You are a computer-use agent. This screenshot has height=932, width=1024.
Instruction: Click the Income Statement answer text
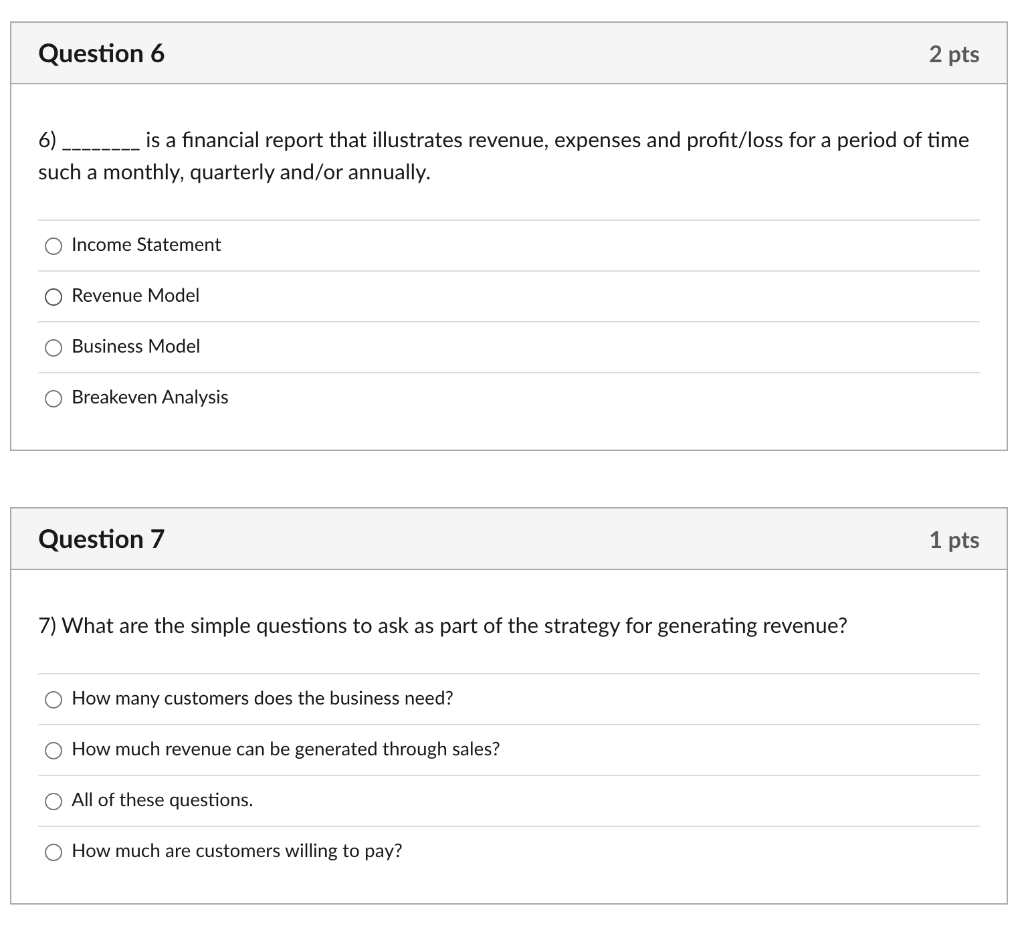(145, 245)
